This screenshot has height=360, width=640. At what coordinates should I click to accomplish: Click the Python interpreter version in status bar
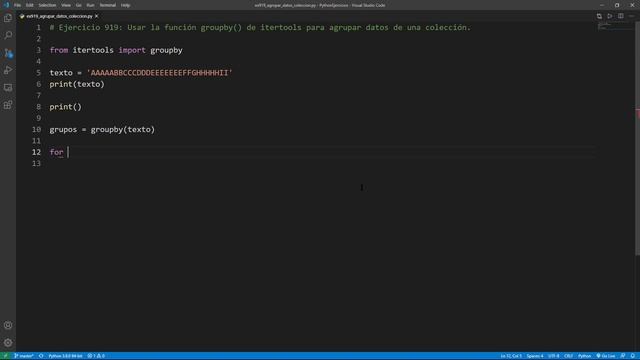click(65, 356)
